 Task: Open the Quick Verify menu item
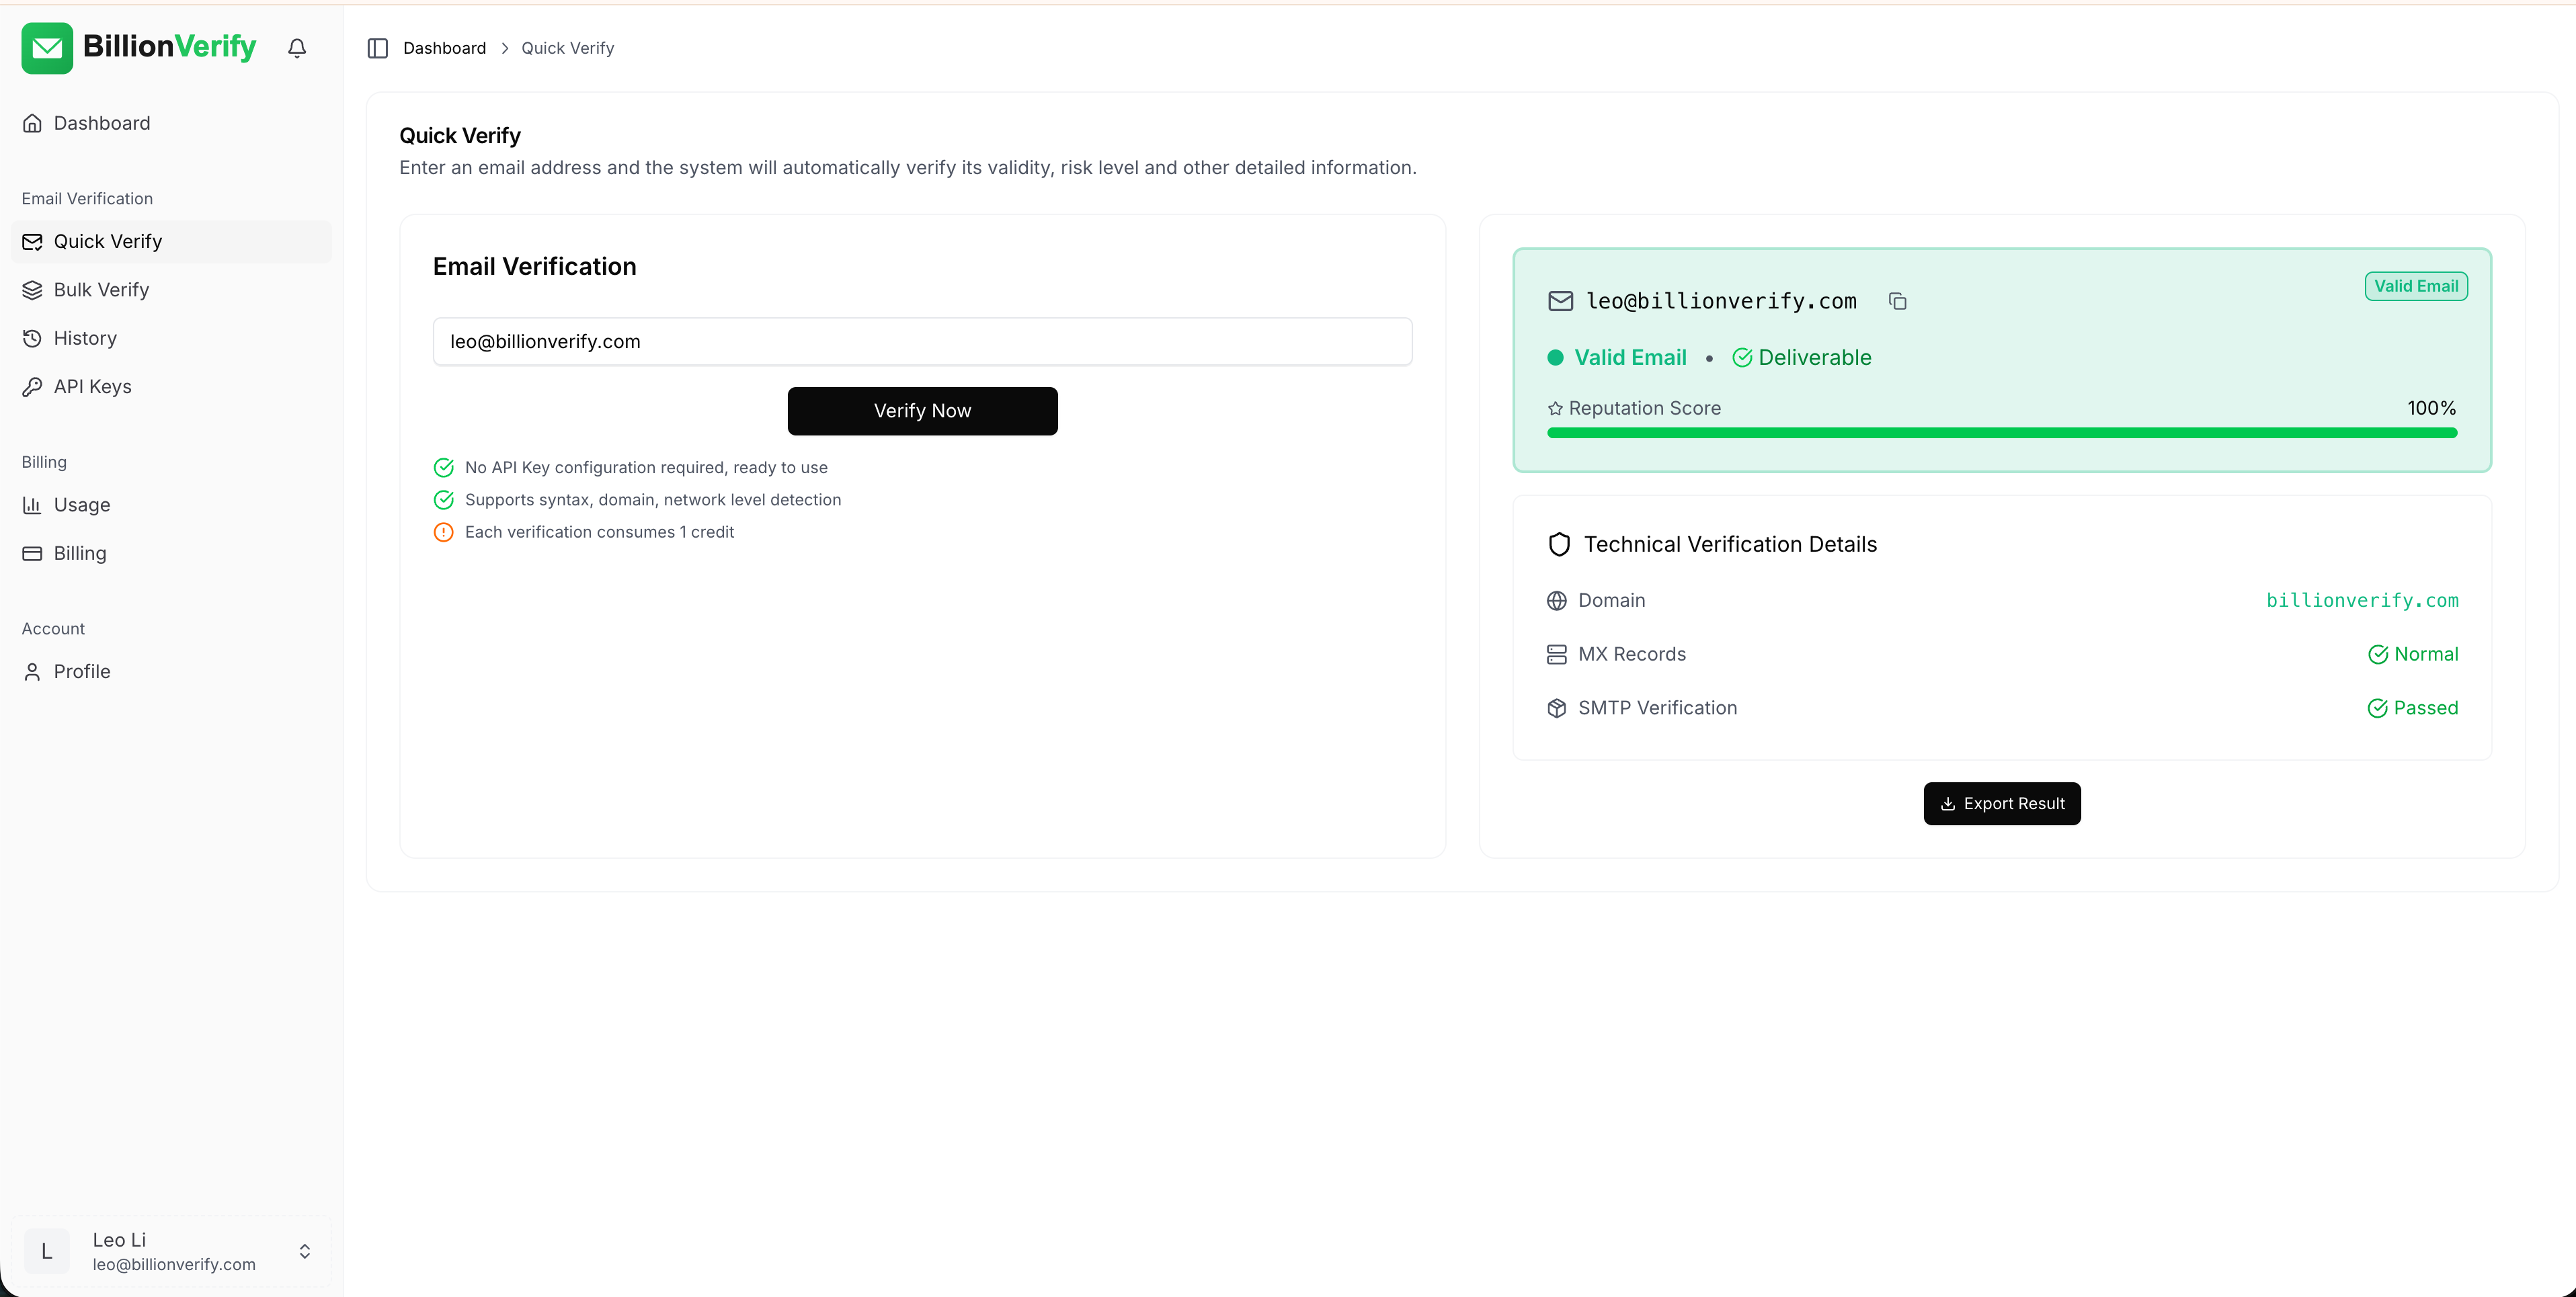[x=108, y=242]
